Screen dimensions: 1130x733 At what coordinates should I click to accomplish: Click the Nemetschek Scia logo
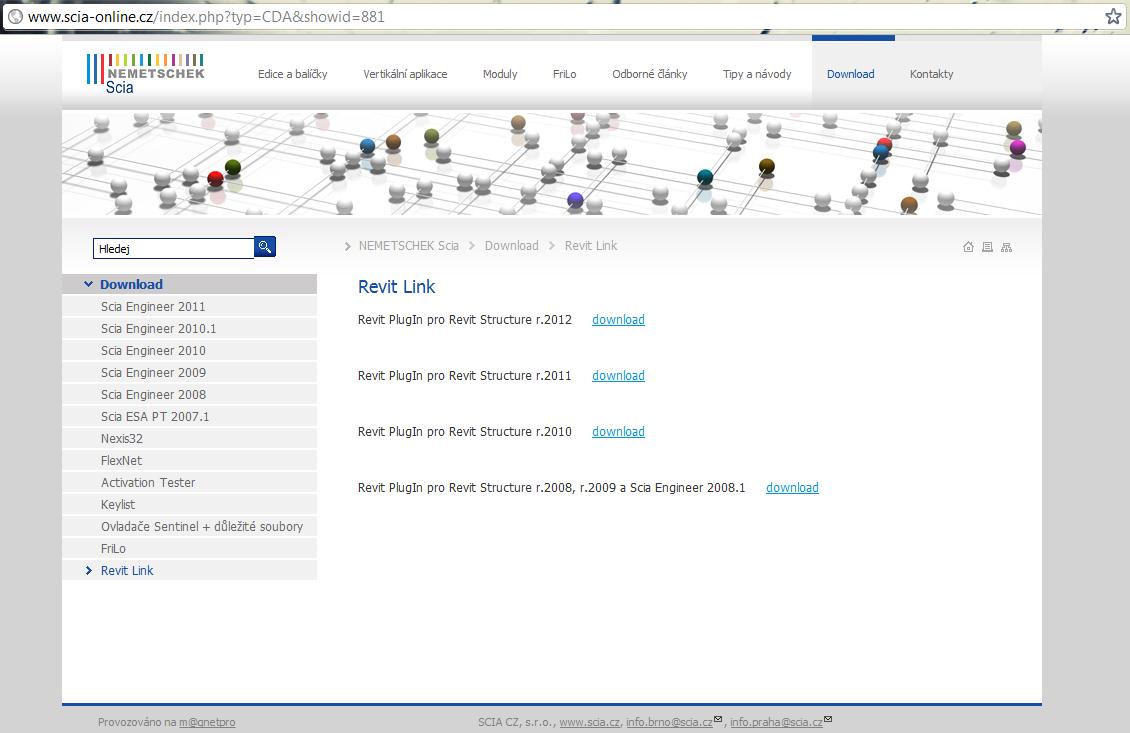[x=146, y=74]
